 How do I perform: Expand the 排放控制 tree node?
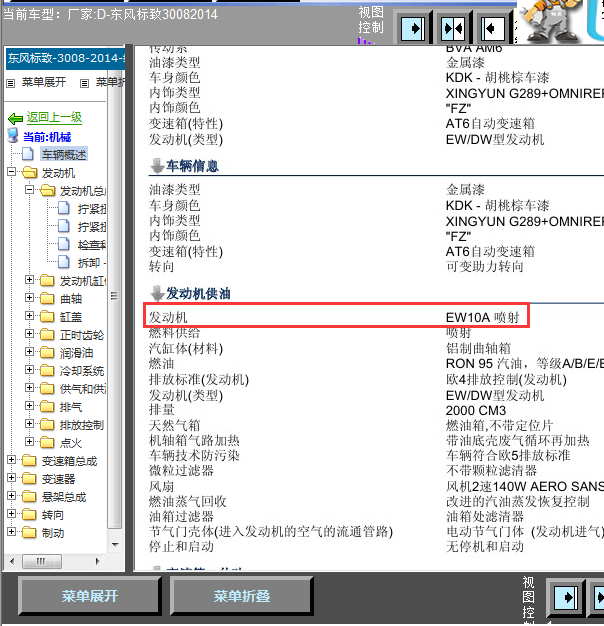click(29, 423)
